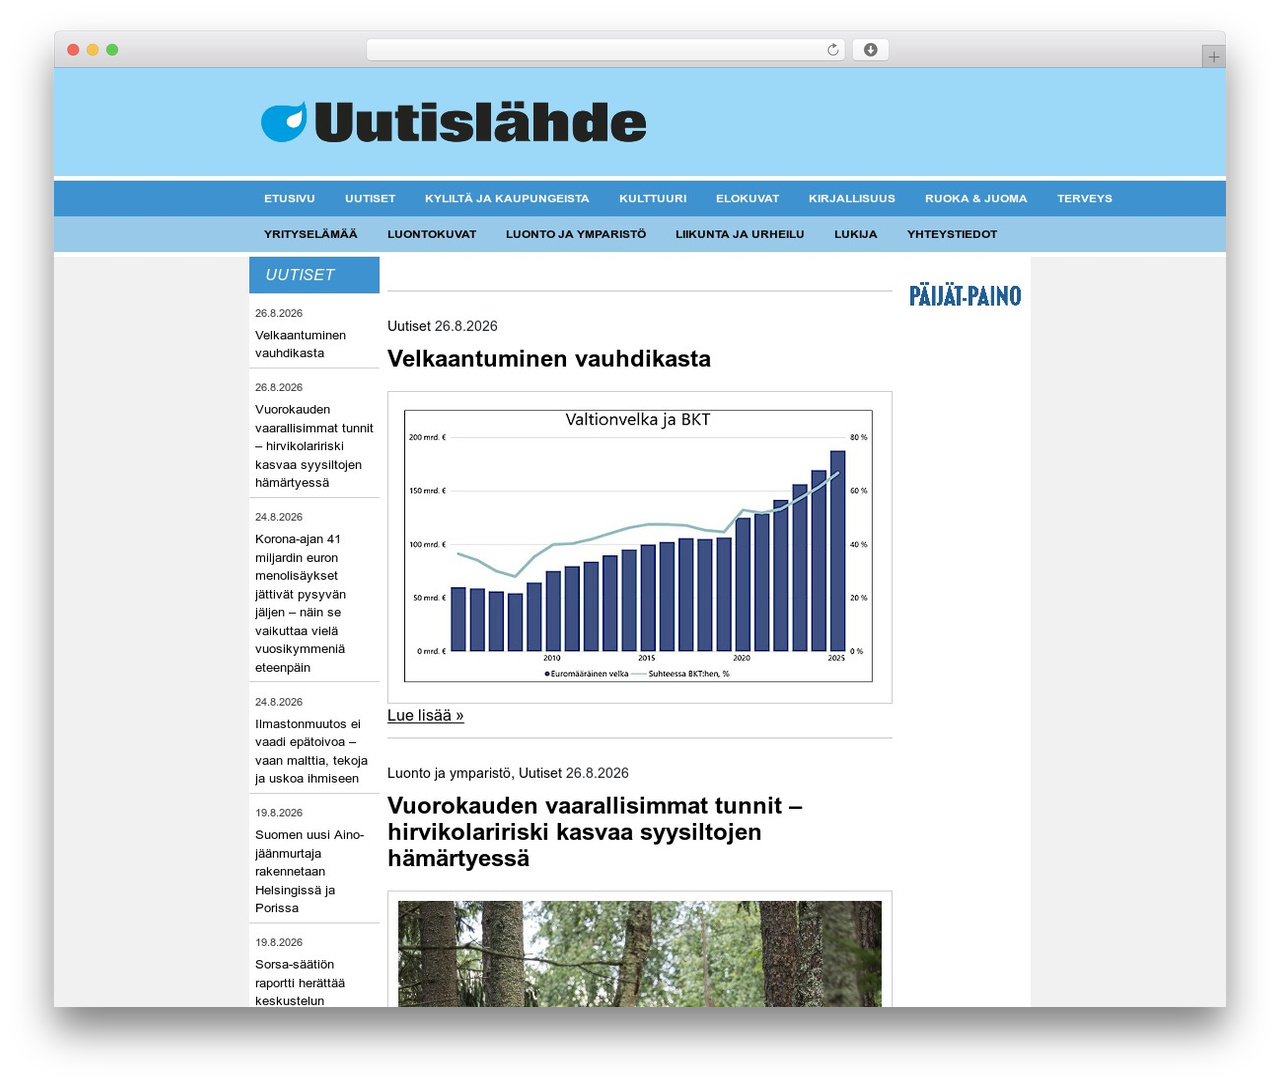Open sidebar link about hirvikolaririski
Screen dimensions: 1280x1084
tap(314, 446)
